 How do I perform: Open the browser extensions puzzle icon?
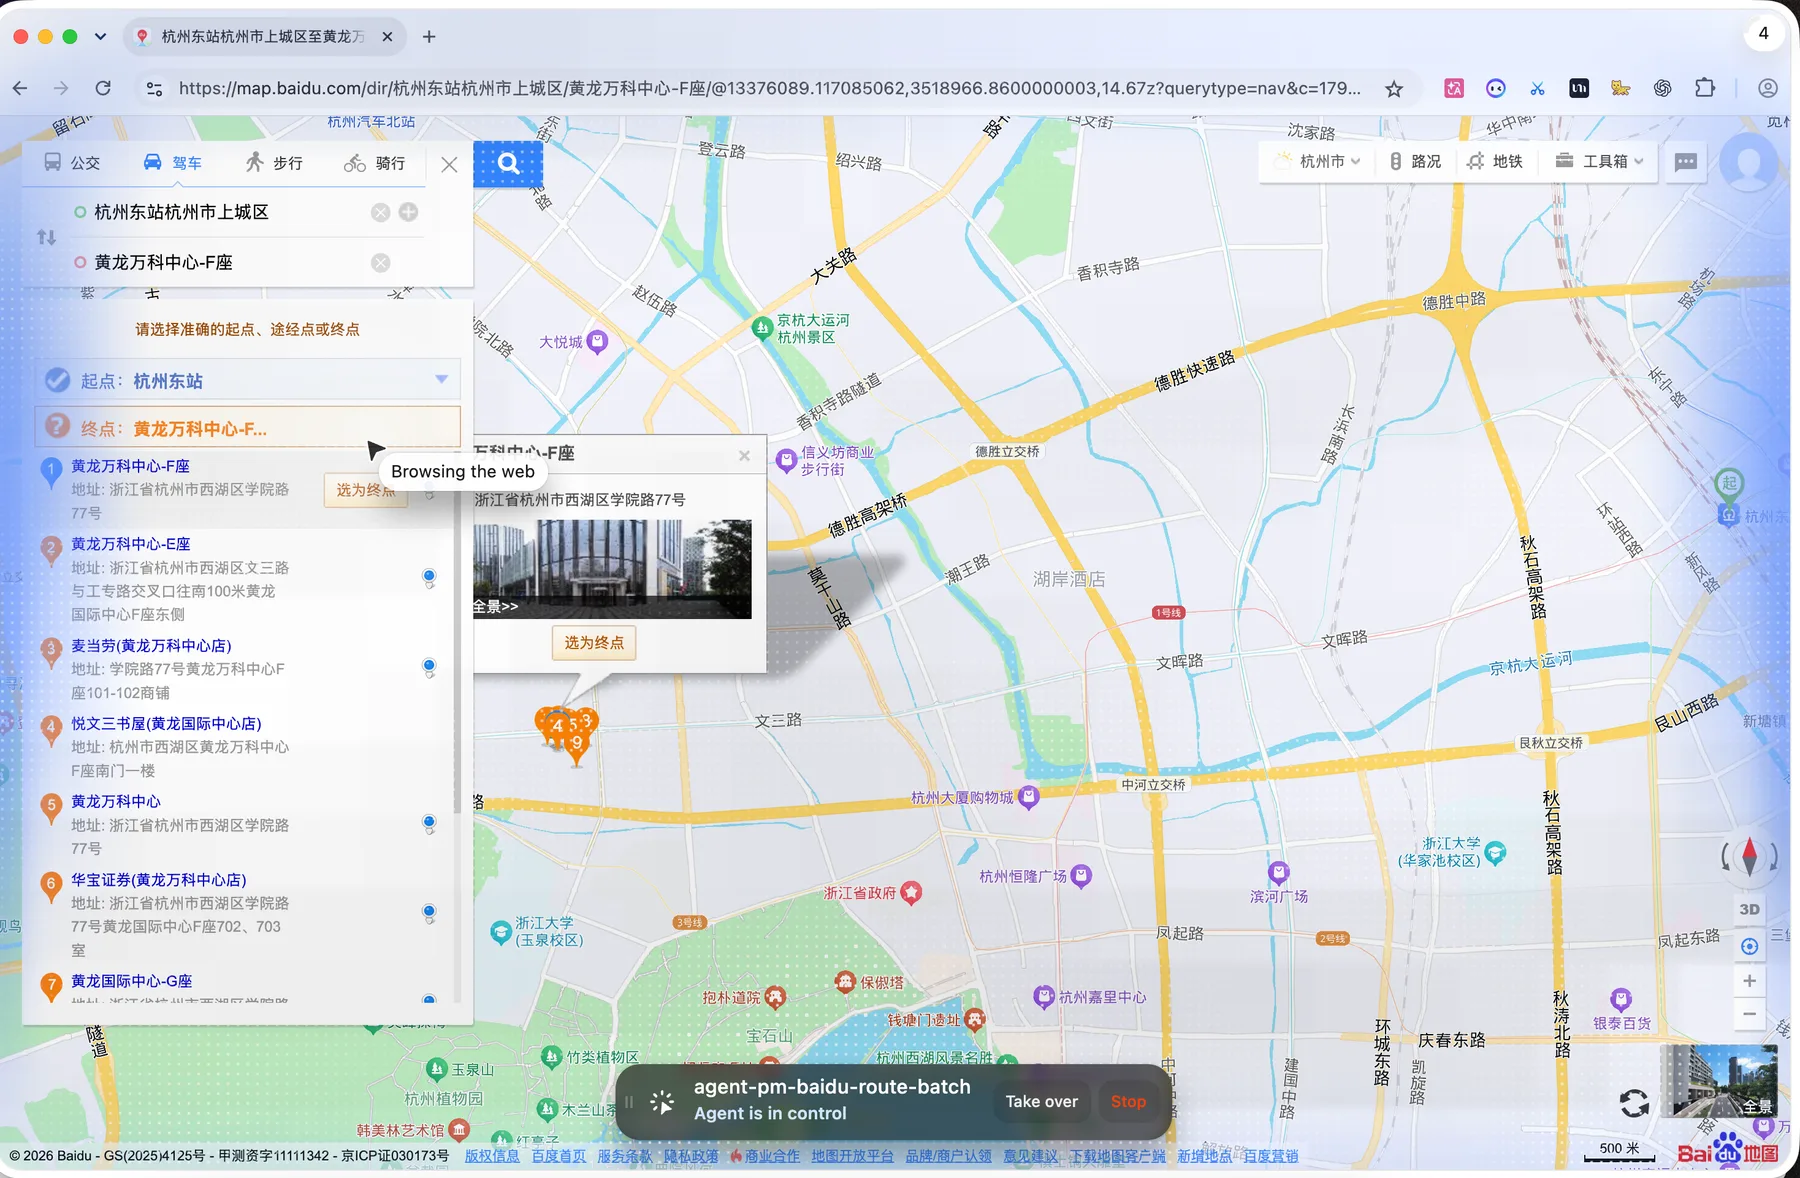pyautogui.click(x=1705, y=88)
